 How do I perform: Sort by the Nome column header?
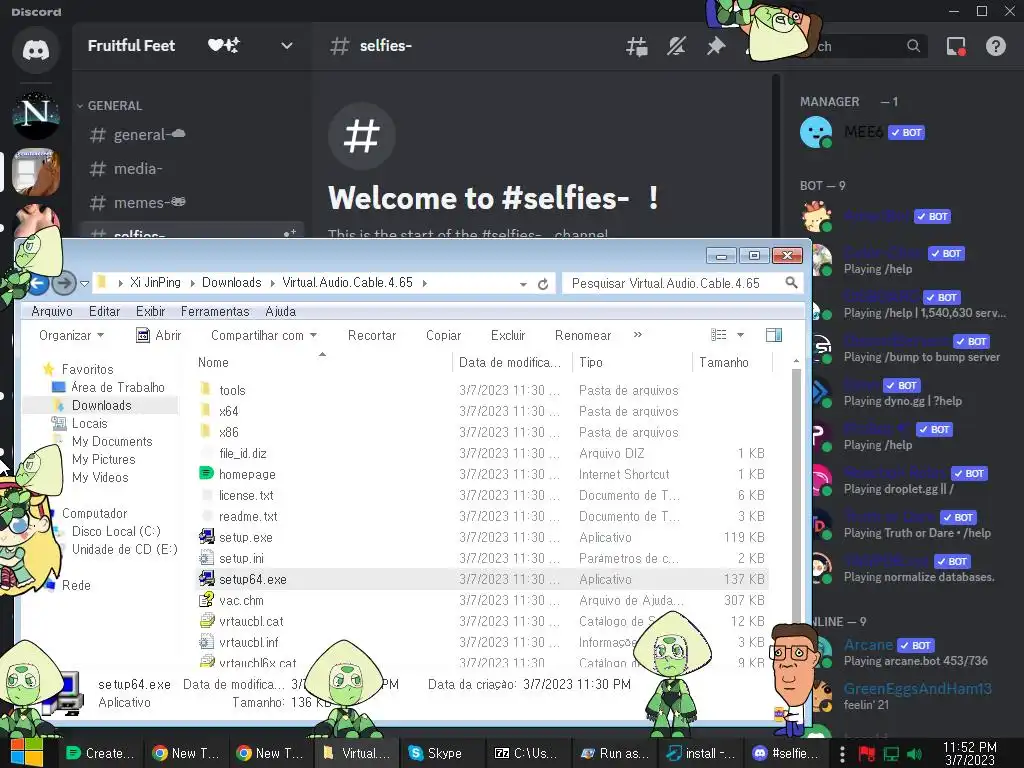(x=323, y=362)
